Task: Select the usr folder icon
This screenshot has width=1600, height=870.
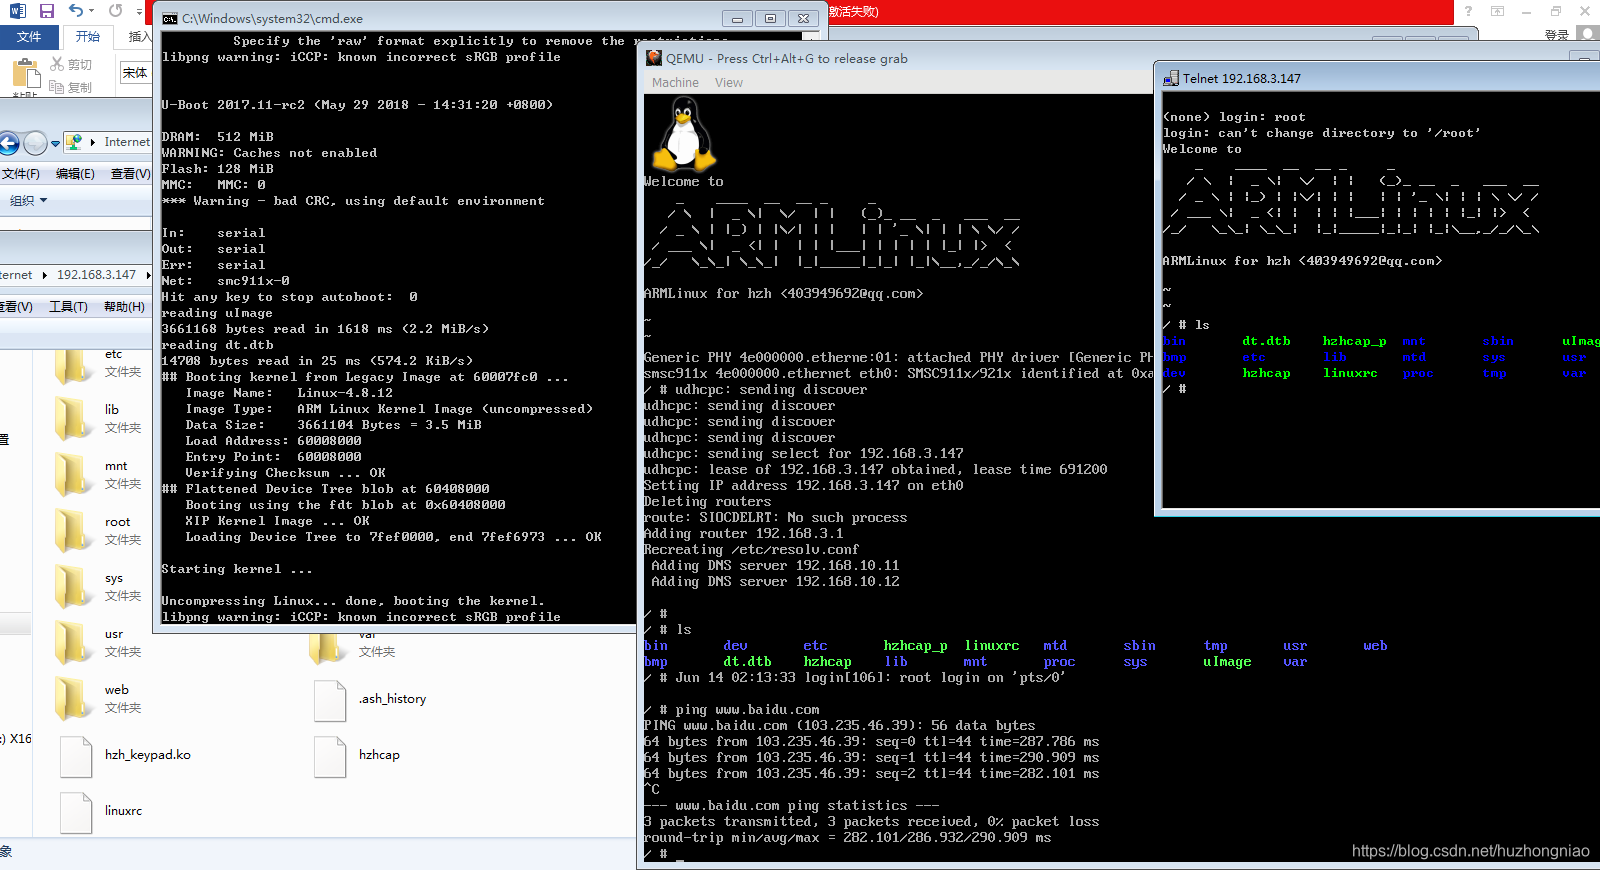Action: point(72,643)
